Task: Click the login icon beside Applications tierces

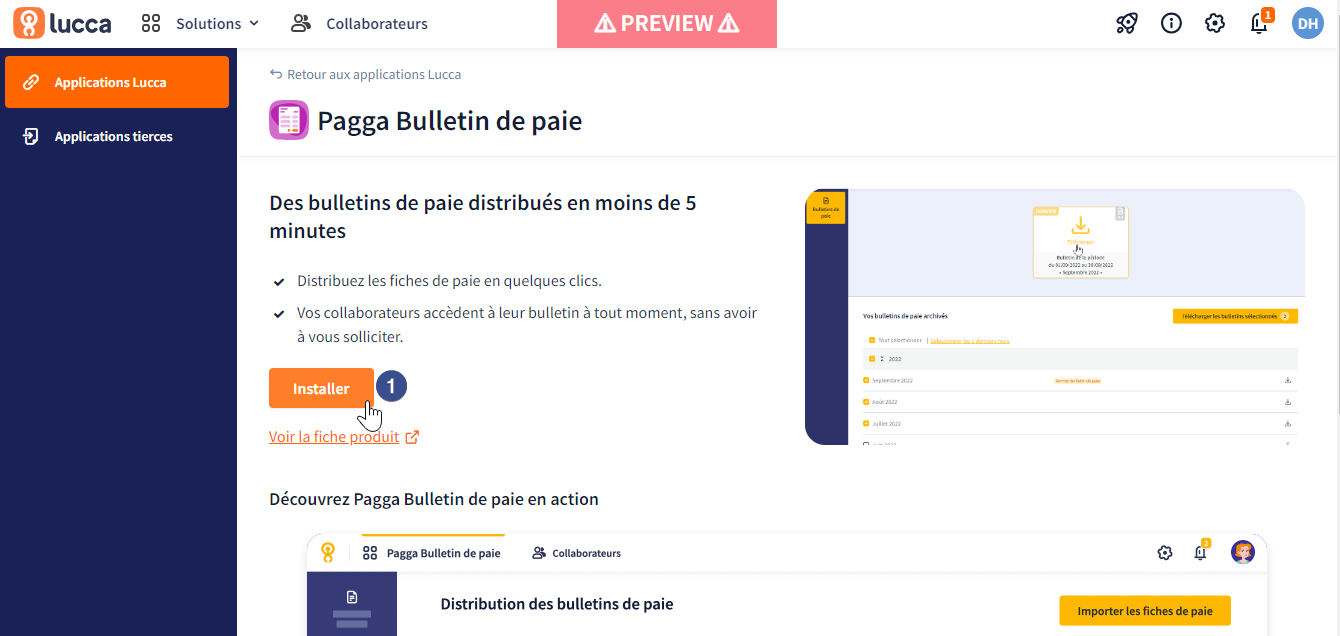Action: pyautogui.click(x=31, y=136)
